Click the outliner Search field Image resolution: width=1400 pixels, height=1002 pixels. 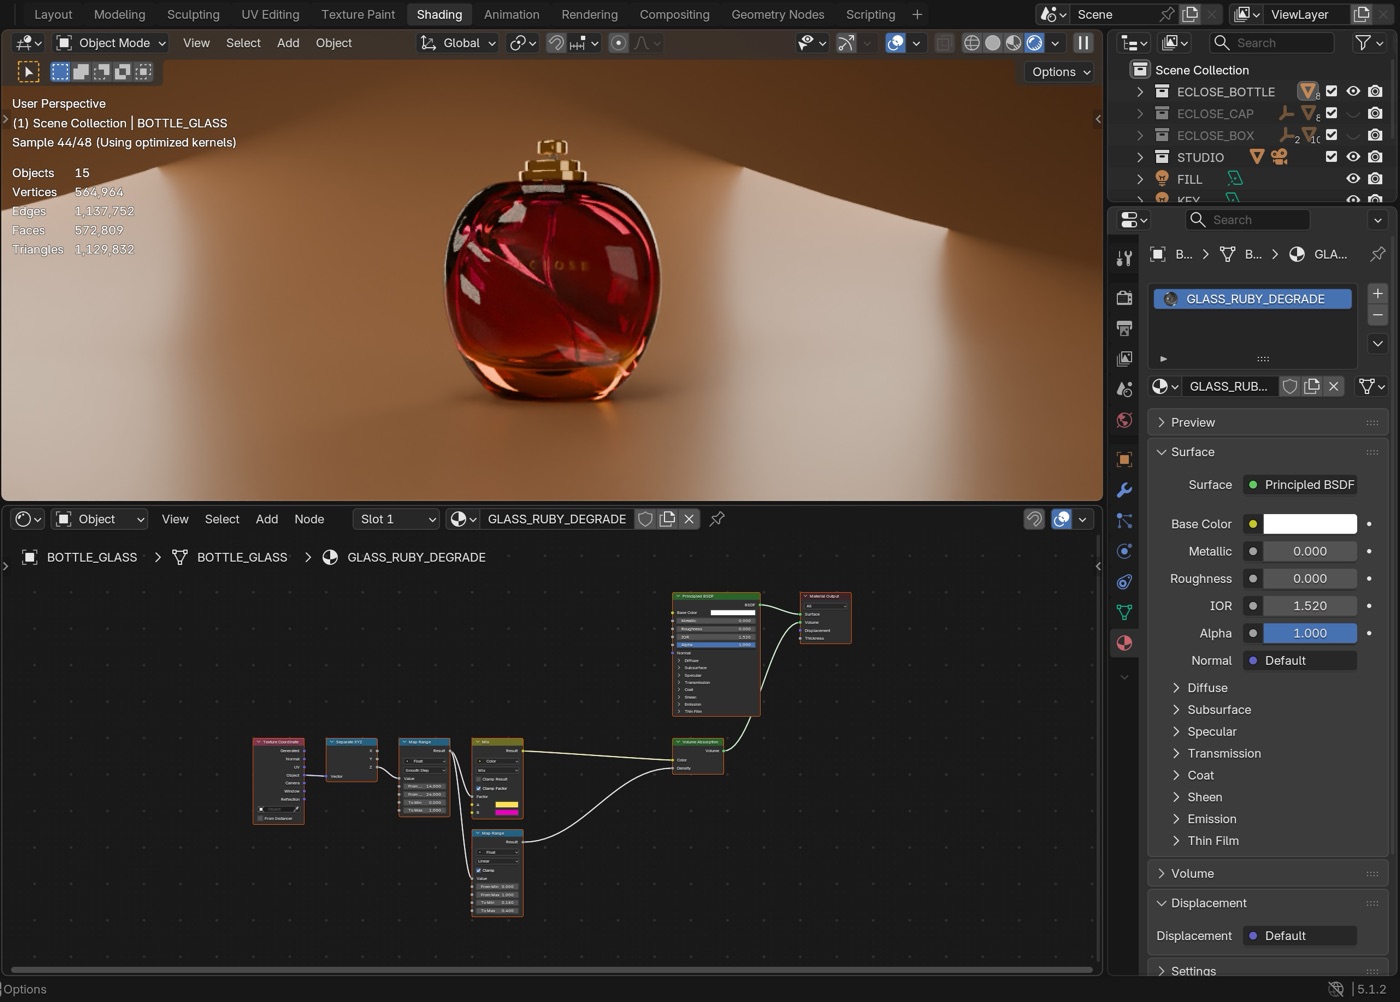click(x=1272, y=43)
